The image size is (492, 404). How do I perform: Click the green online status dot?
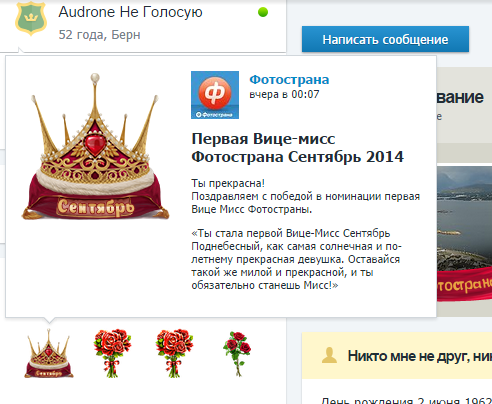tap(263, 12)
